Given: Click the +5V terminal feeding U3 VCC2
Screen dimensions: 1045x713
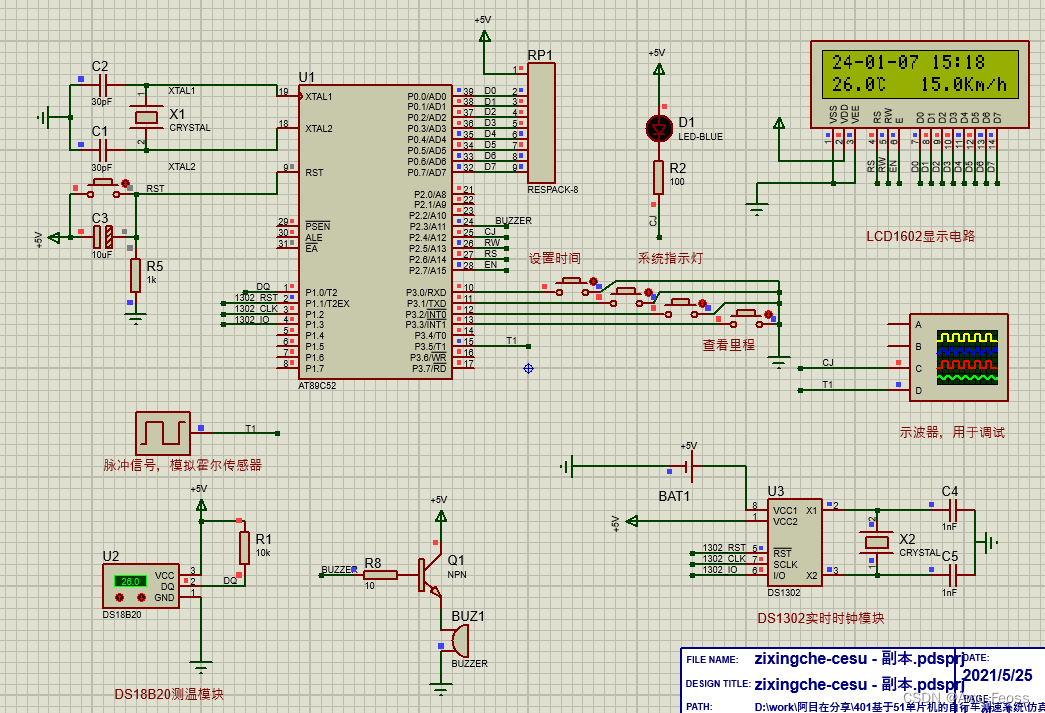Looking at the screenshot, I should coord(632,520).
